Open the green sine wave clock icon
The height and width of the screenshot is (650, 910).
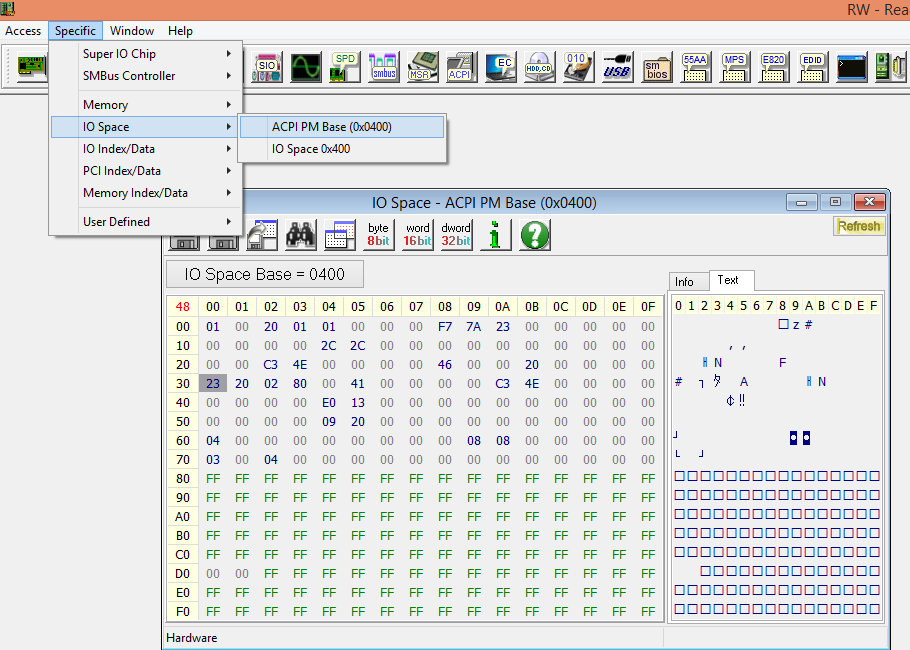coord(306,67)
